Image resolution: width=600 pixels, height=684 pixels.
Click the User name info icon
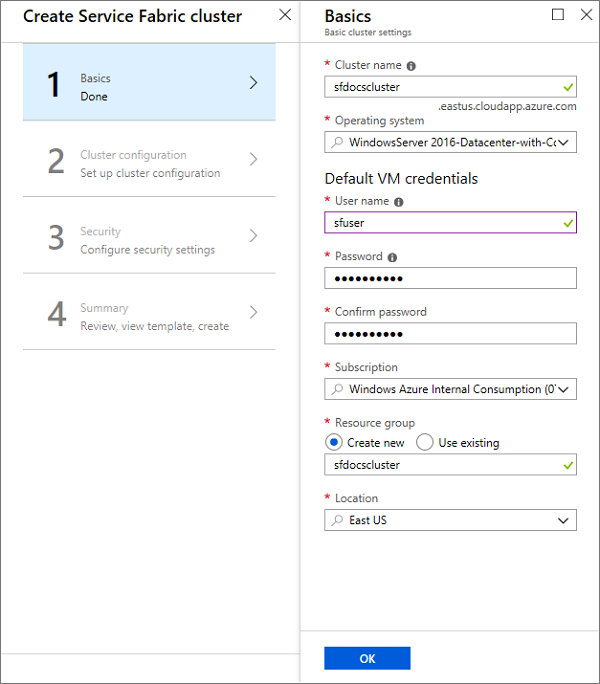pos(398,202)
